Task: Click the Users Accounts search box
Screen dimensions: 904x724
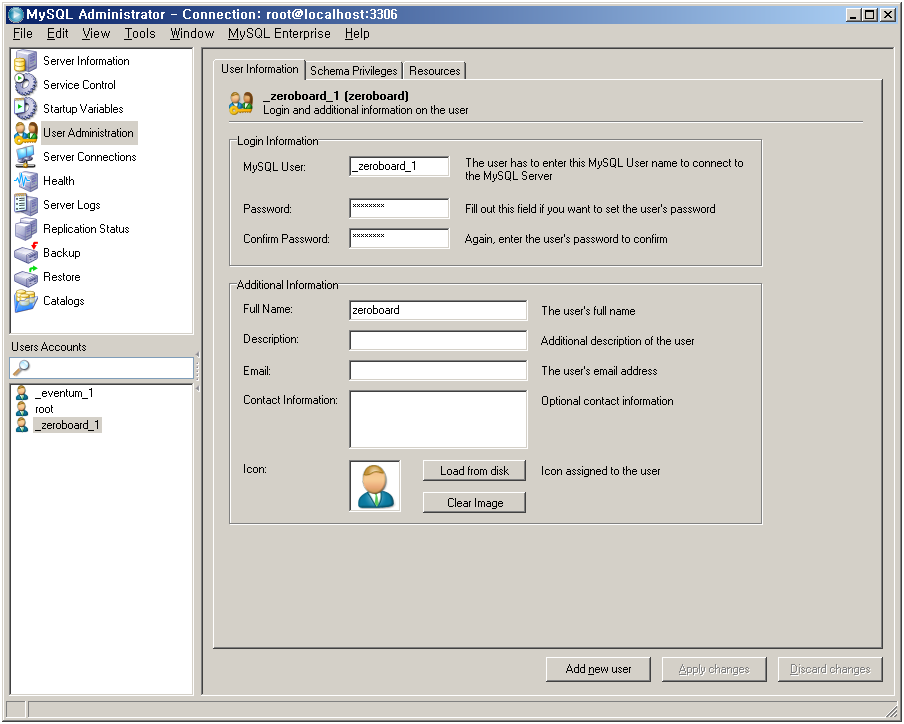Action: pyautogui.click(x=101, y=368)
